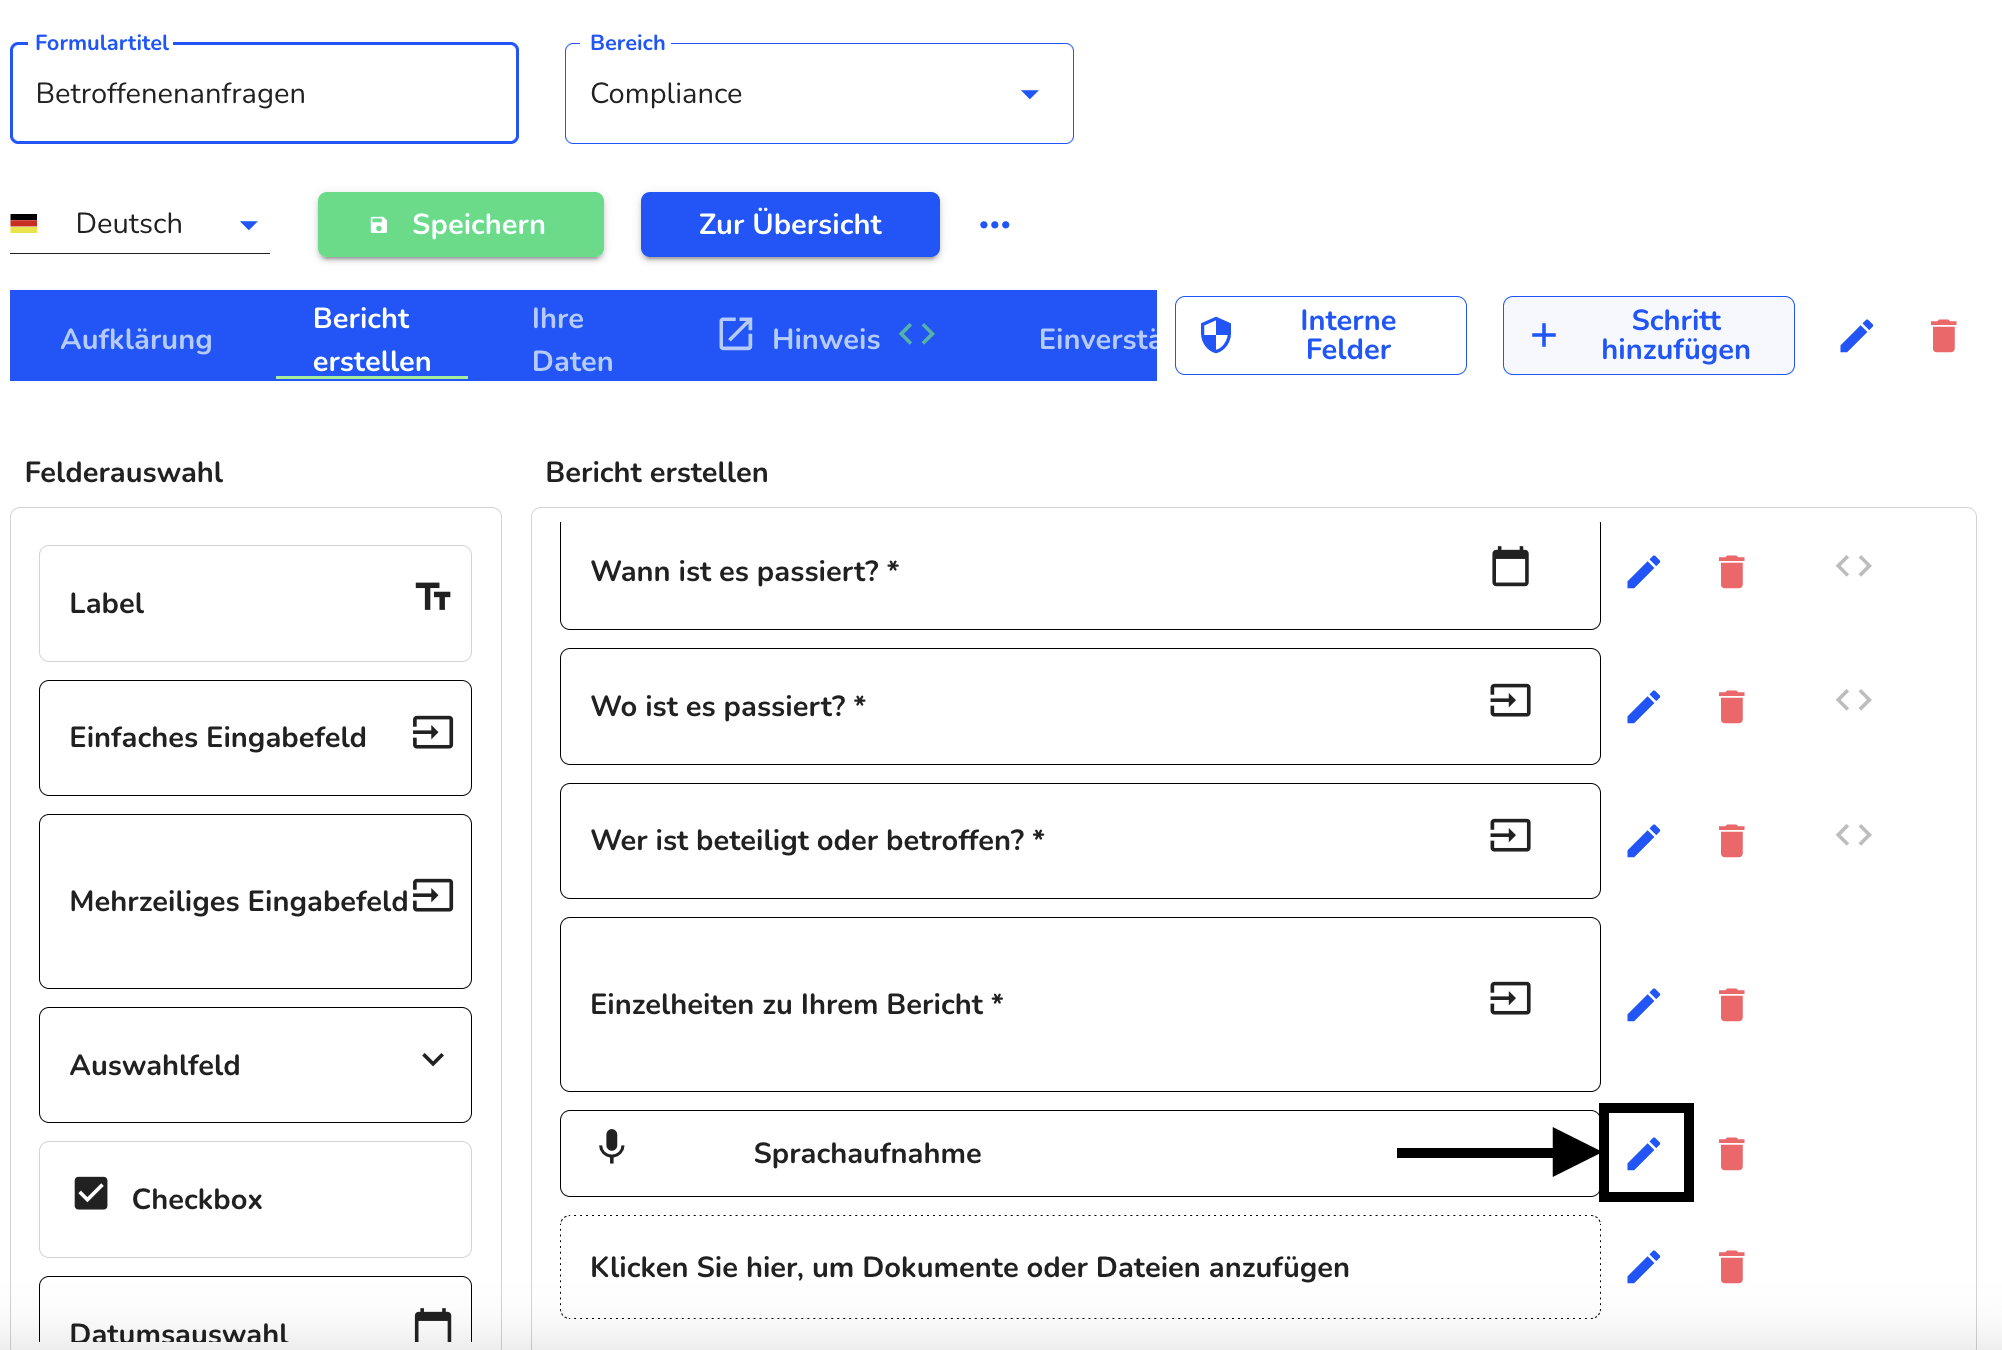Click the Speichern button

click(x=459, y=224)
